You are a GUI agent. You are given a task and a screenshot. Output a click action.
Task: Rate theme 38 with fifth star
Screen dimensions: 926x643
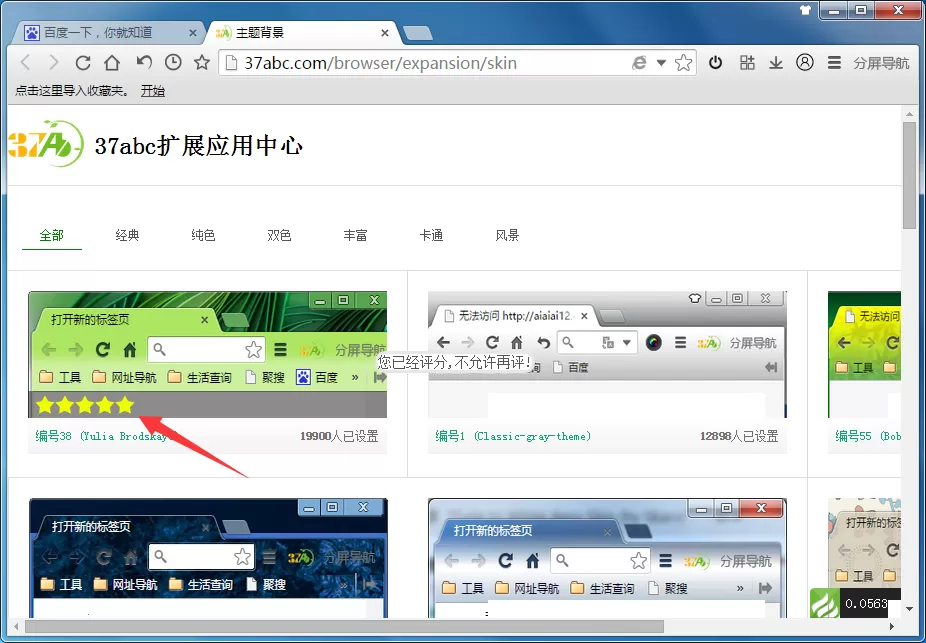tap(125, 405)
